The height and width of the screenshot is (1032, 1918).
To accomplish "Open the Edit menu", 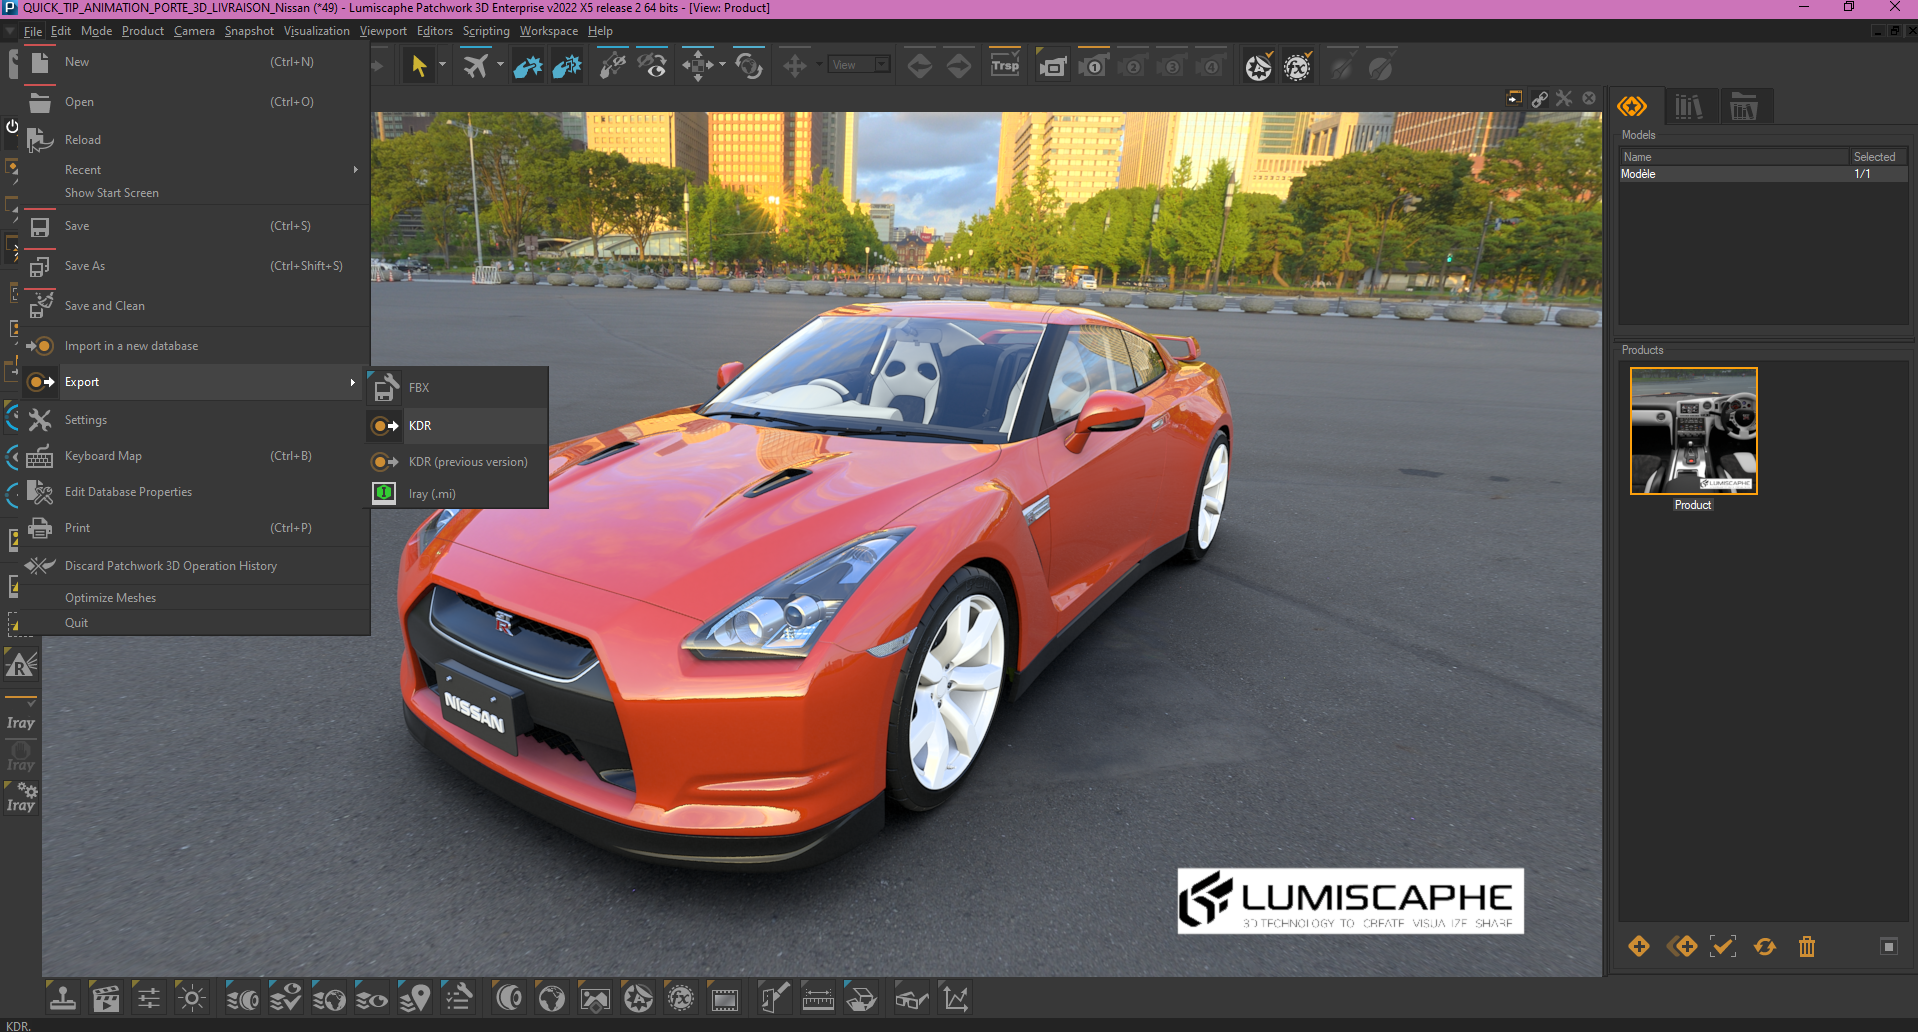I will click(61, 31).
